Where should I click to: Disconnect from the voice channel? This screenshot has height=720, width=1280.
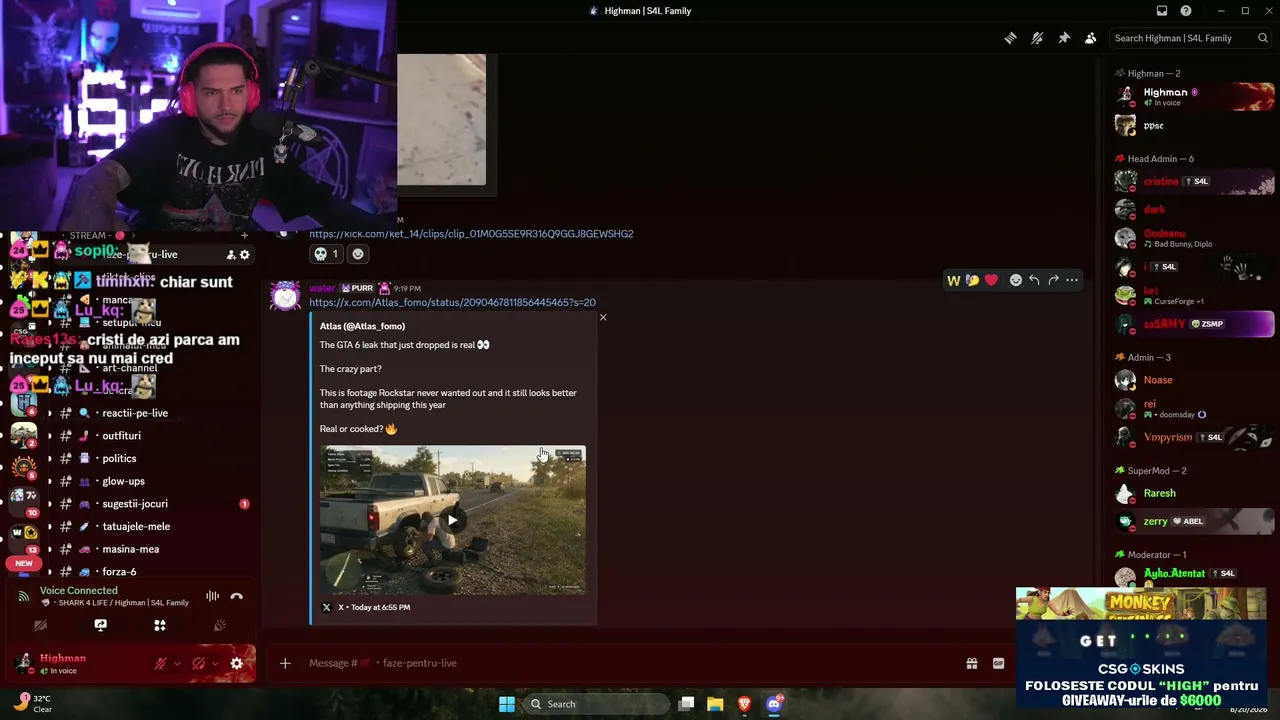coord(236,596)
